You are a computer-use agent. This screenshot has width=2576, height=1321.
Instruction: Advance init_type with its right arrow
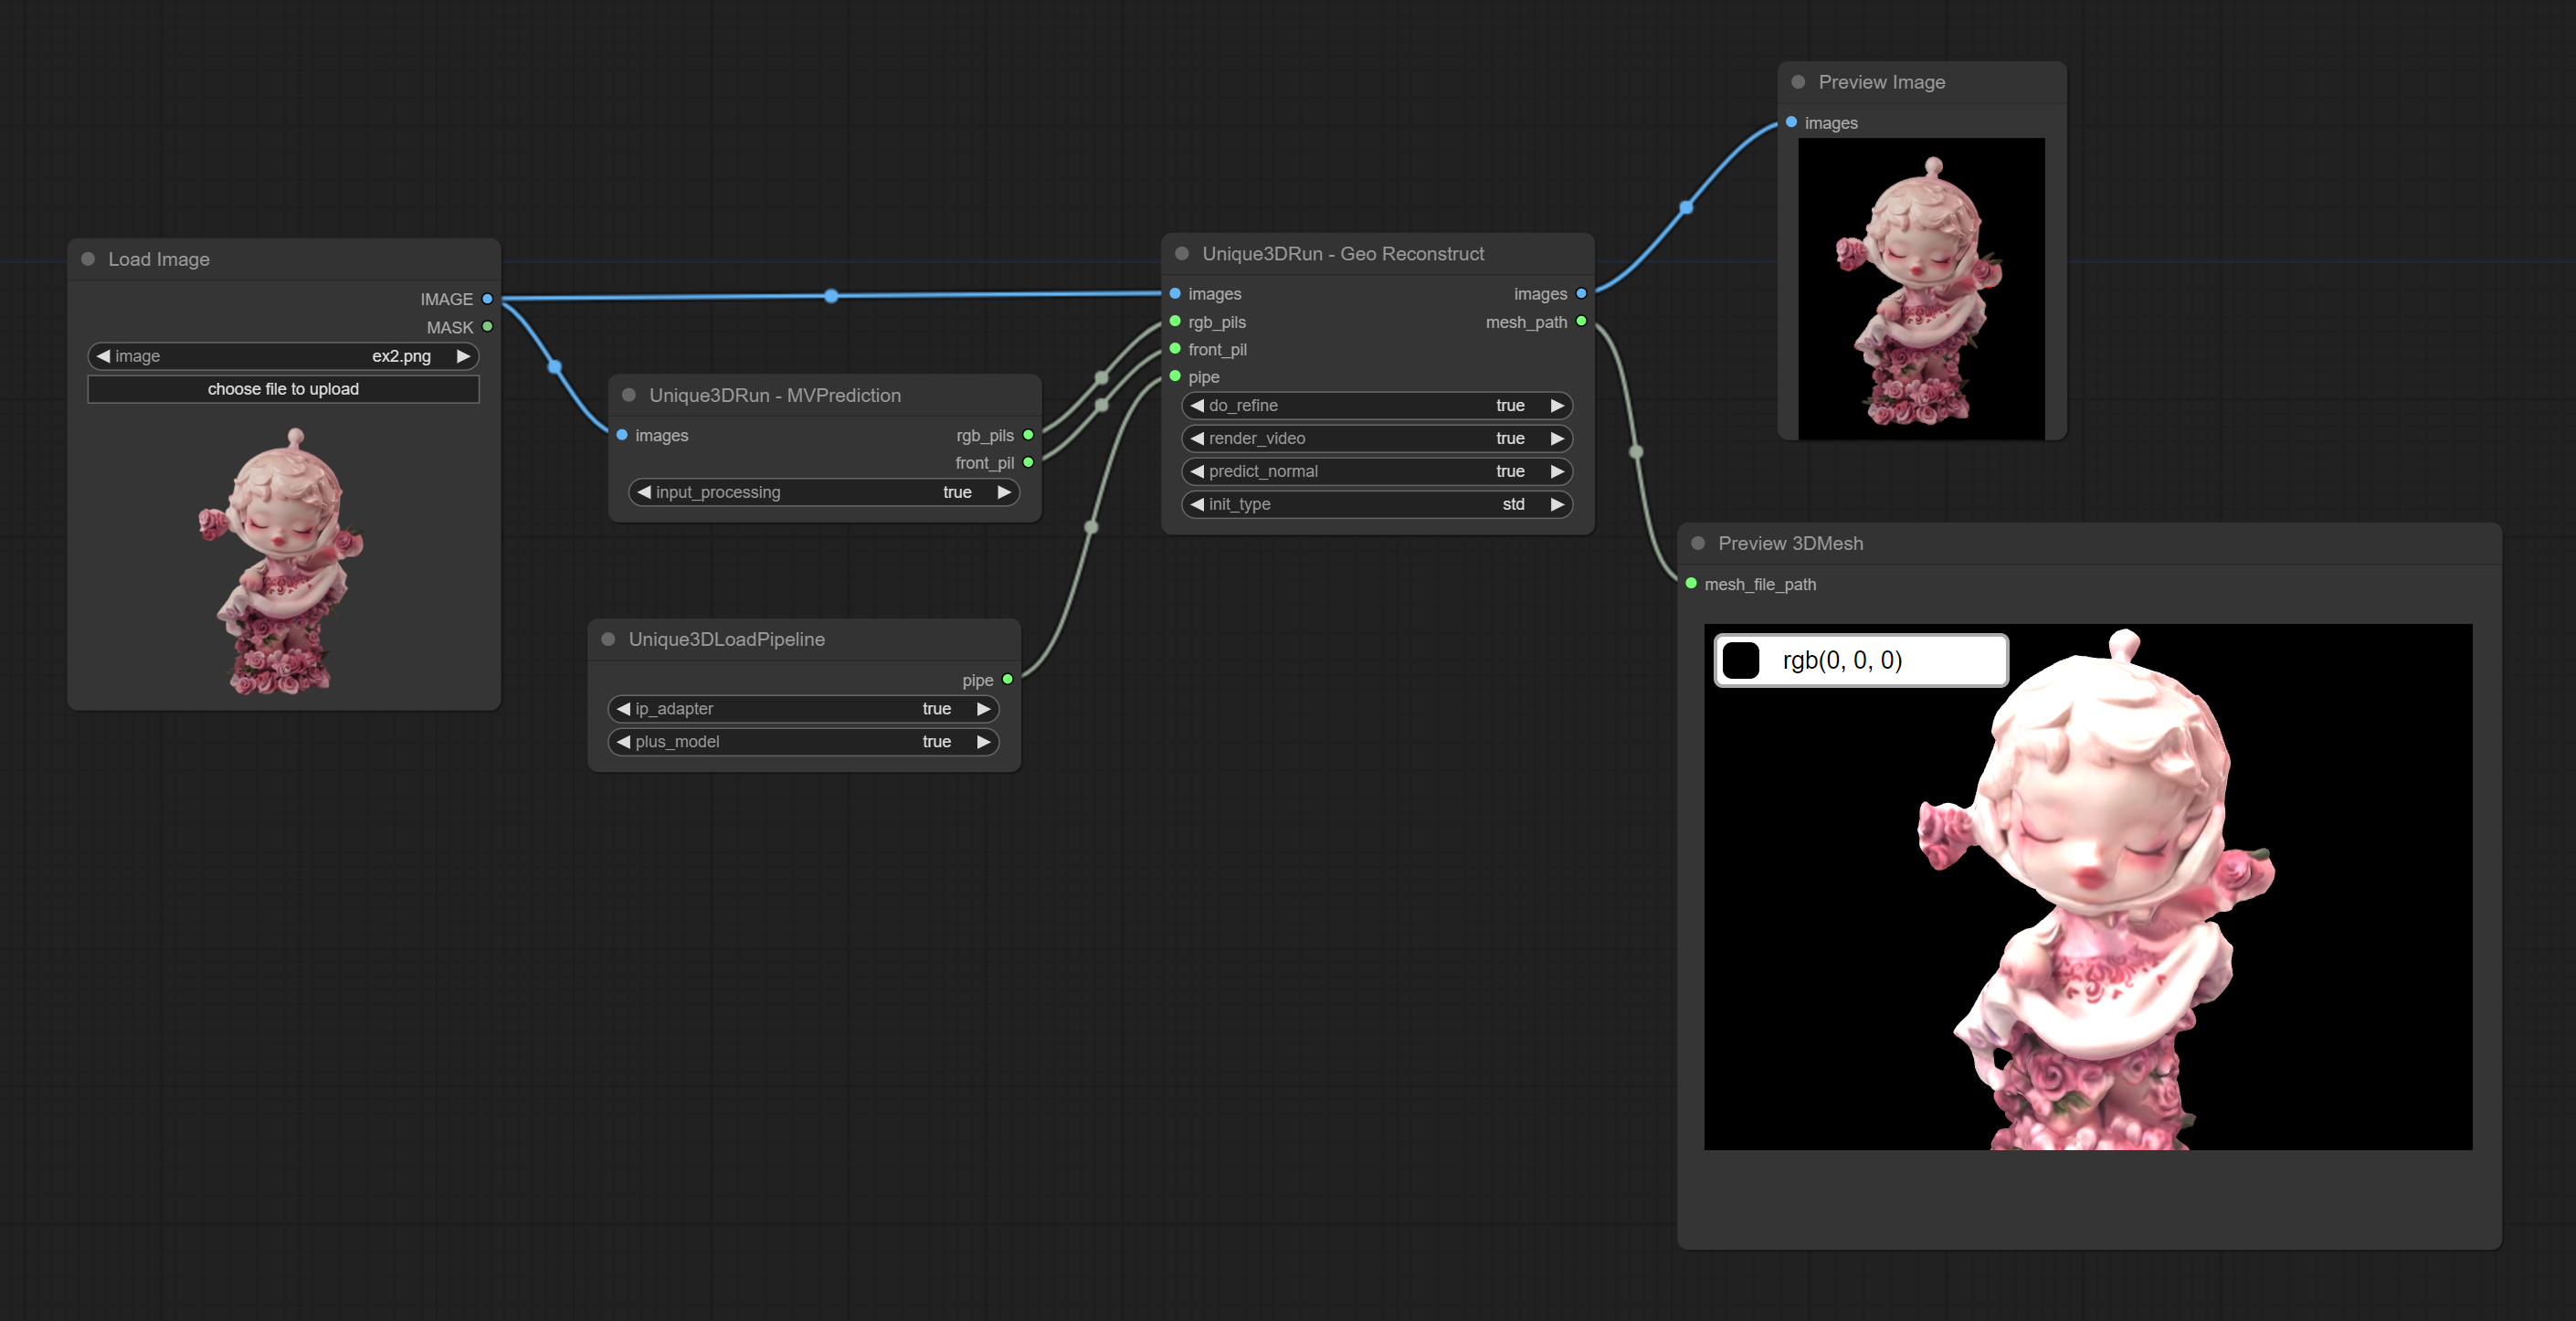tap(1556, 504)
